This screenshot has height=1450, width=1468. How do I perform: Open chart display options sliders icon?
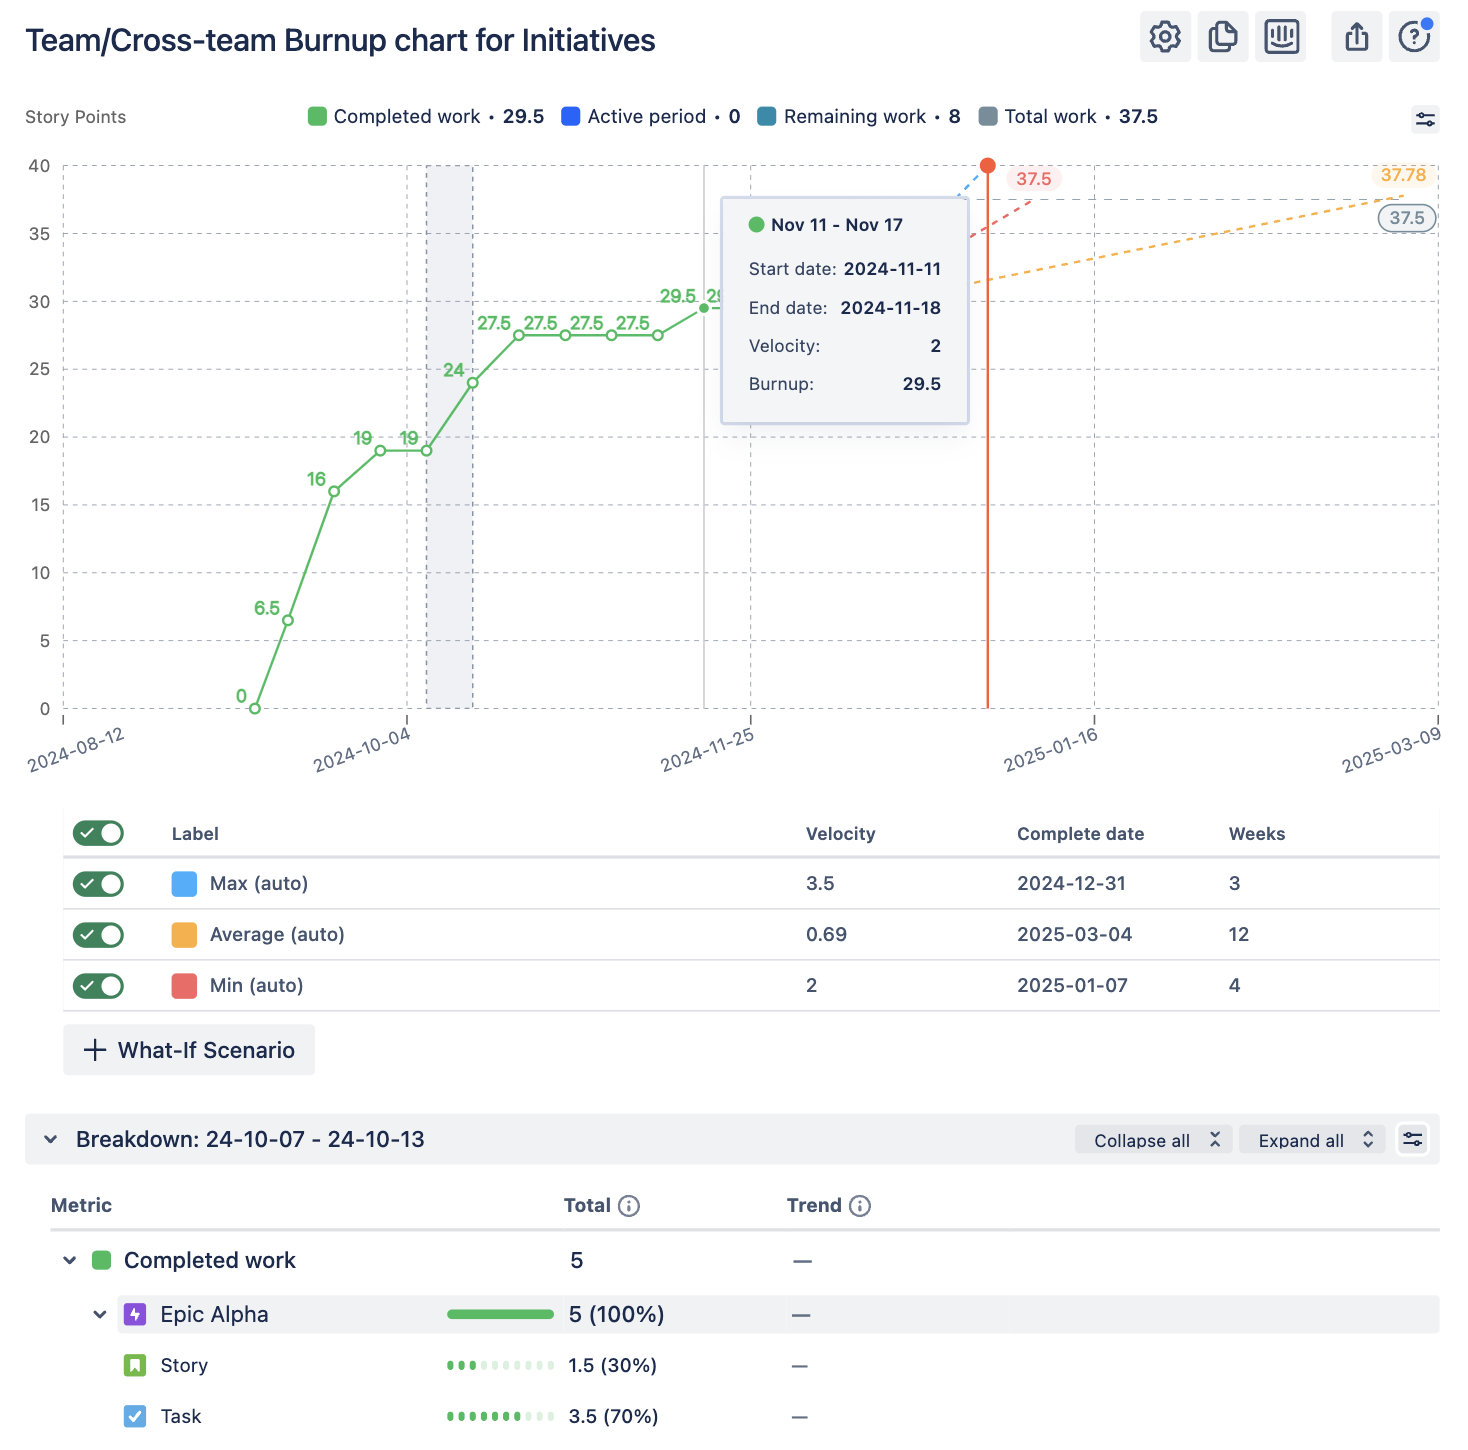point(1426,119)
